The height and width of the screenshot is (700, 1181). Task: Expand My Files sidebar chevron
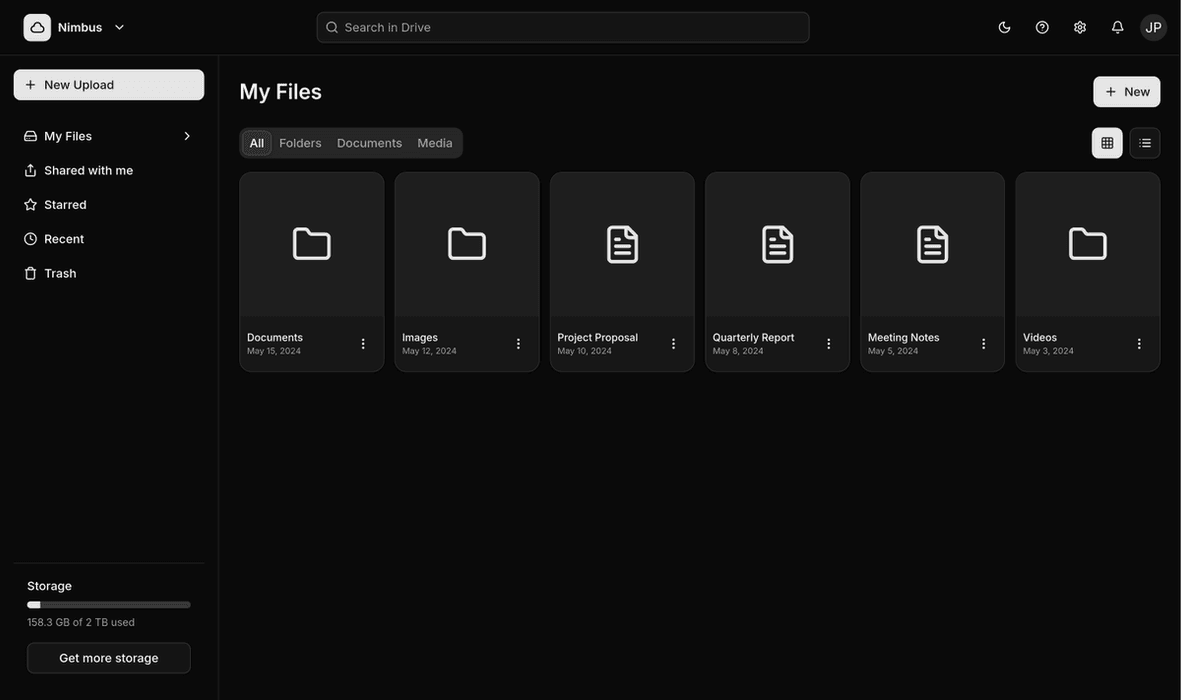[187, 136]
